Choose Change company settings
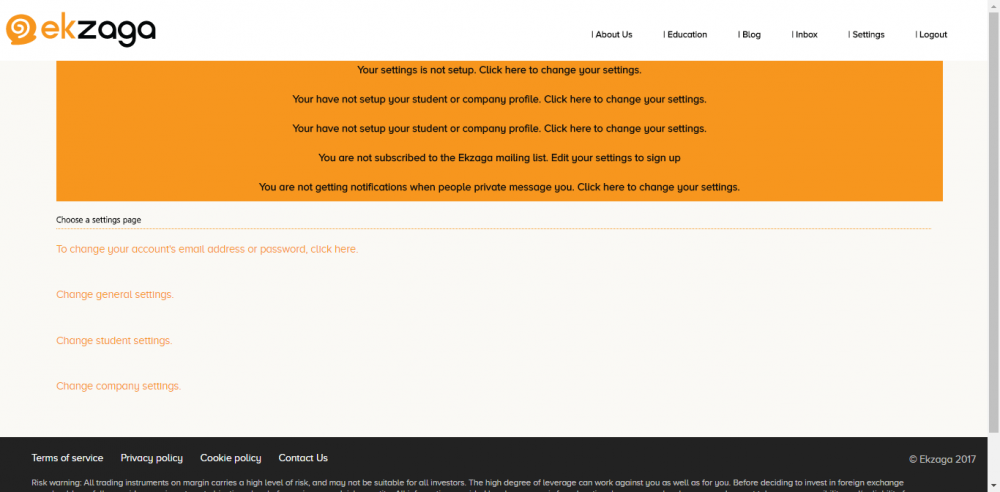Image resolution: width=1000 pixels, height=492 pixels. click(x=118, y=386)
